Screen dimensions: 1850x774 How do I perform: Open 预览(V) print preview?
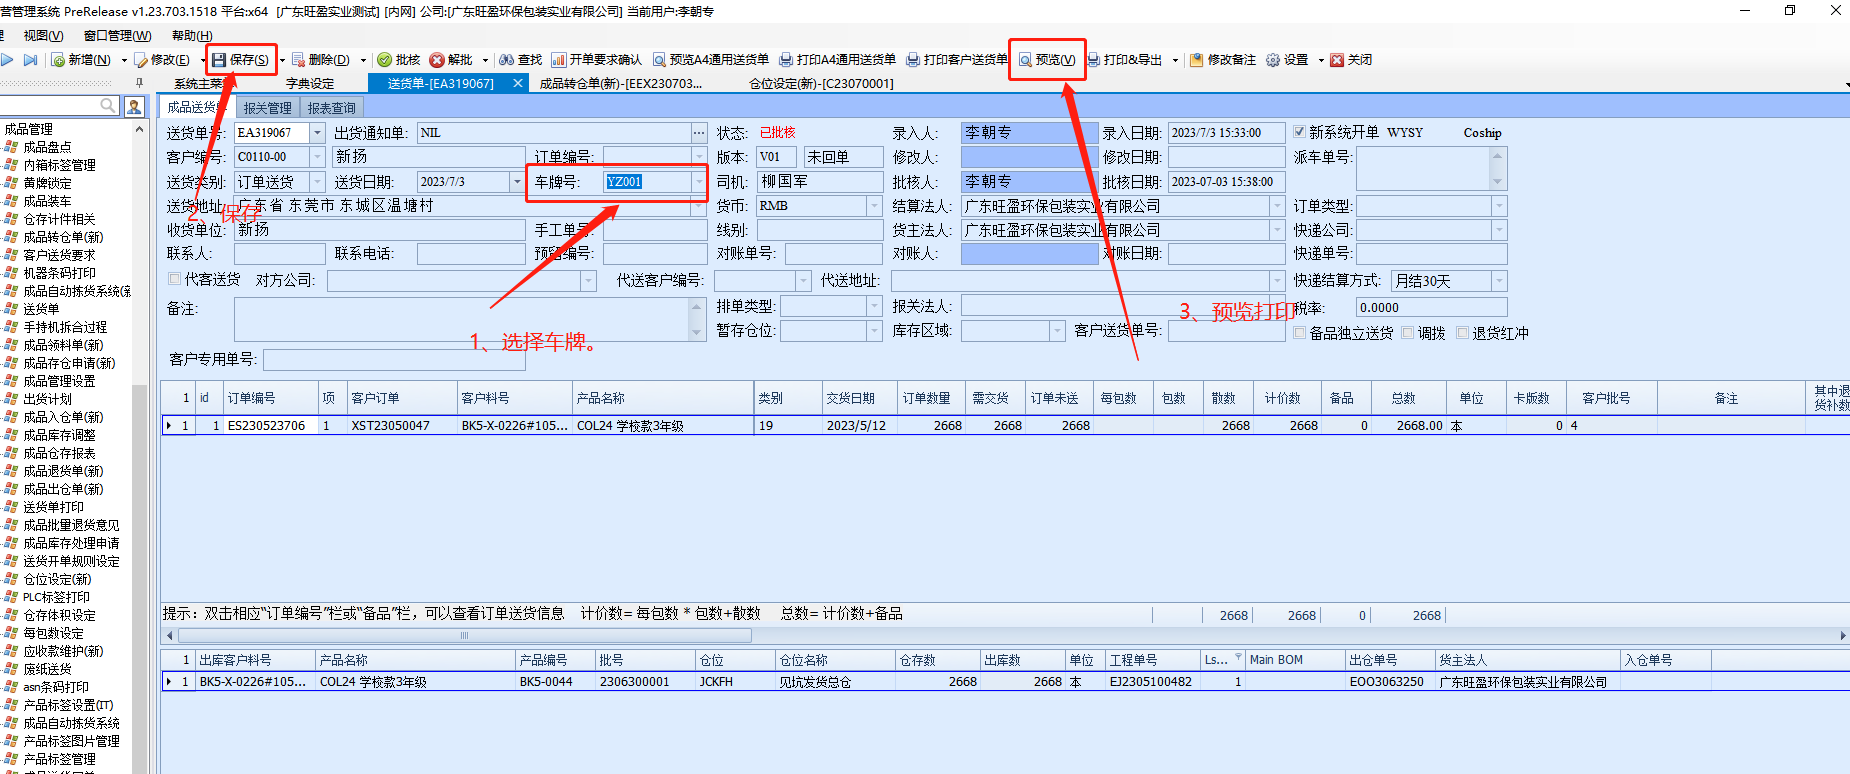pos(1047,60)
